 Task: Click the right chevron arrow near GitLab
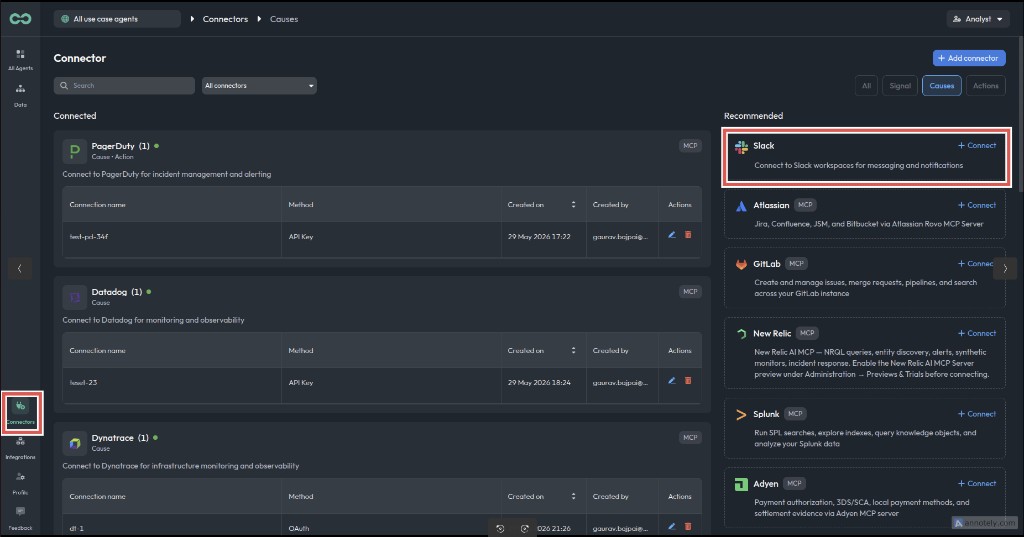point(1005,268)
